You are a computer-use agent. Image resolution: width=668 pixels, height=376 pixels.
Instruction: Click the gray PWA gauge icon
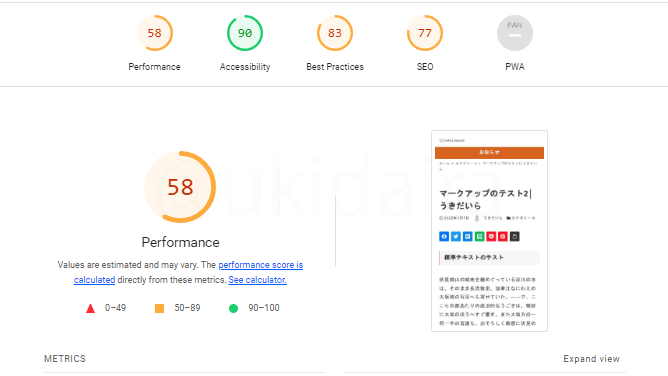coord(515,33)
